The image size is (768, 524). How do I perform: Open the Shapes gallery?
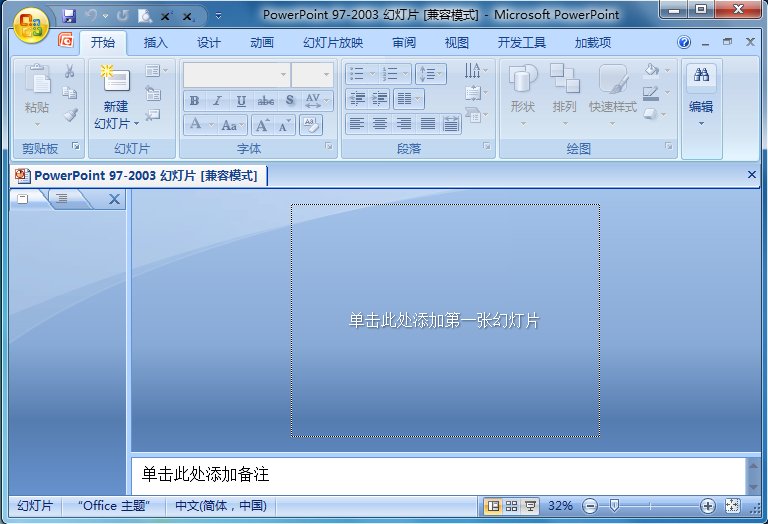coord(523,94)
